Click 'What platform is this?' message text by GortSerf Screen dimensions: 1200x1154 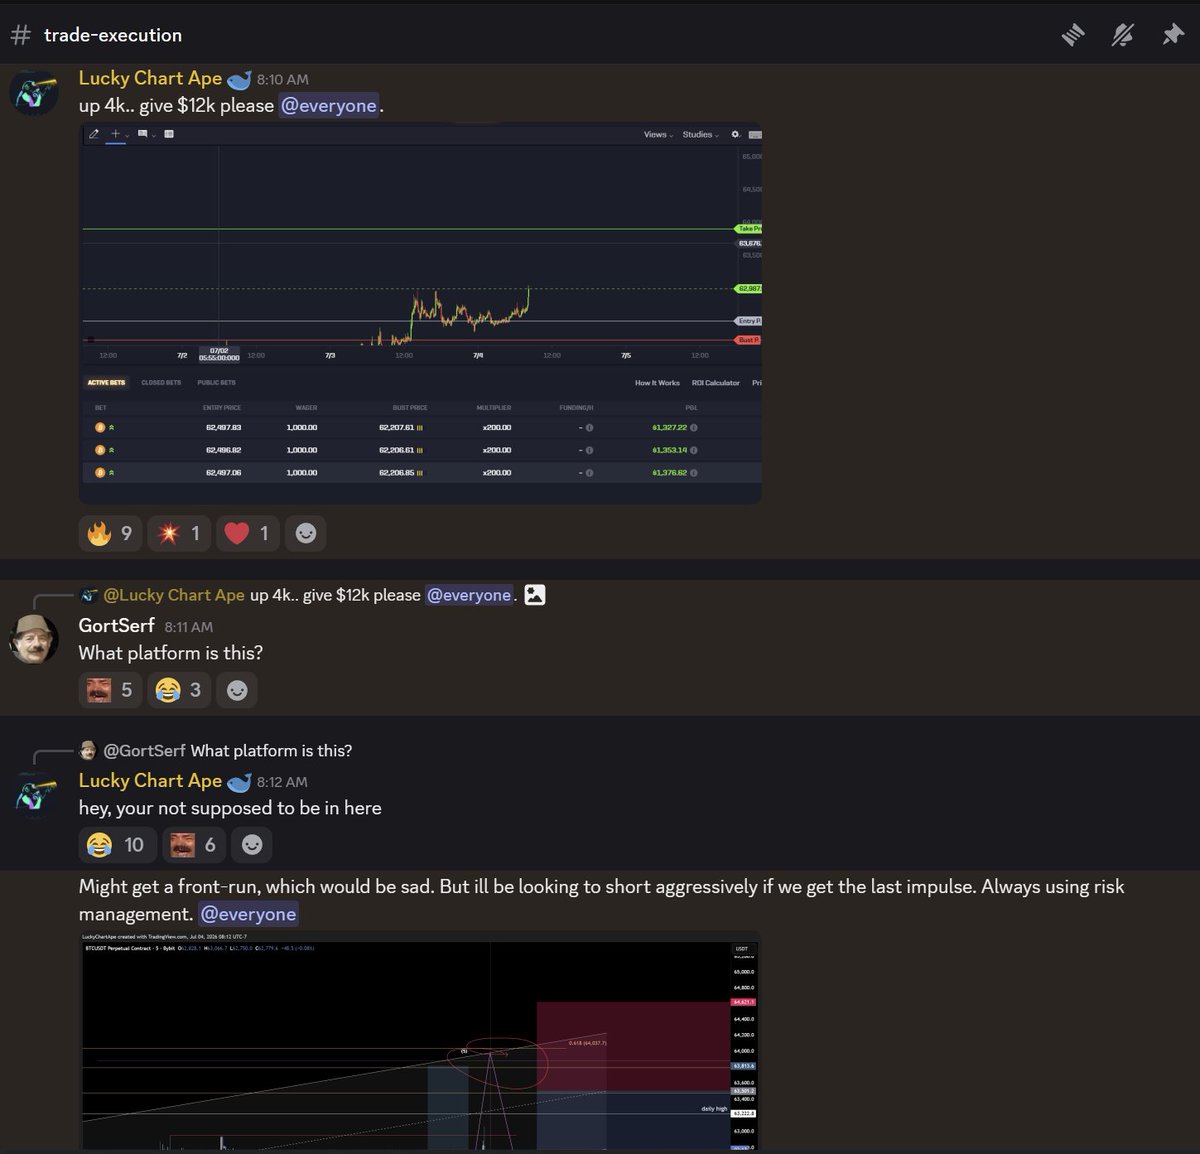point(171,653)
